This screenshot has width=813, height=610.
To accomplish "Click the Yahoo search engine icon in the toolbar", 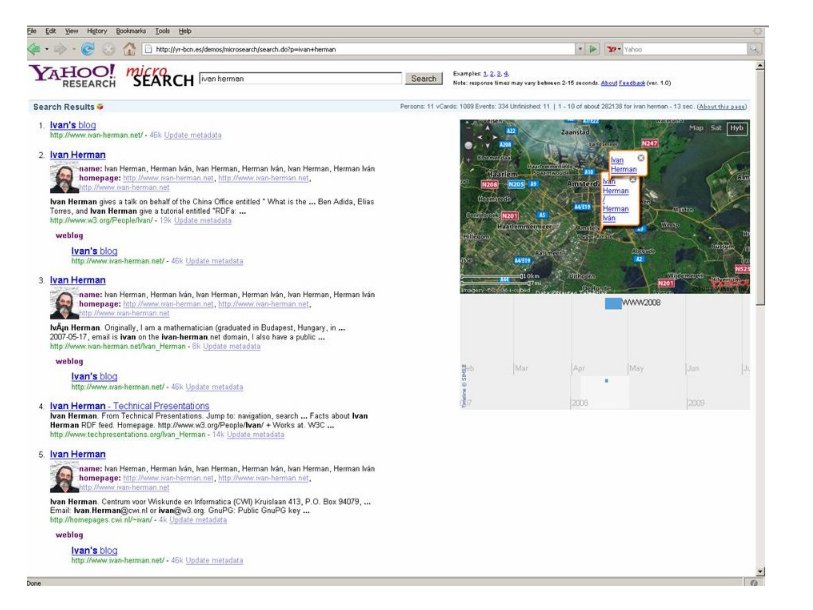I will point(612,49).
